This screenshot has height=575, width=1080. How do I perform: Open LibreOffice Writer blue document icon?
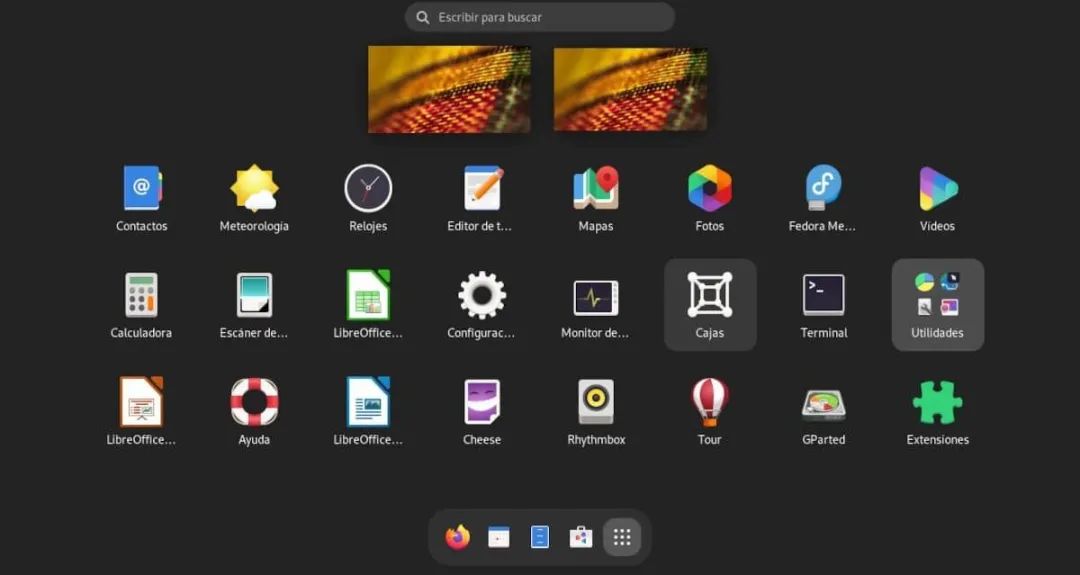click(368, 401)
